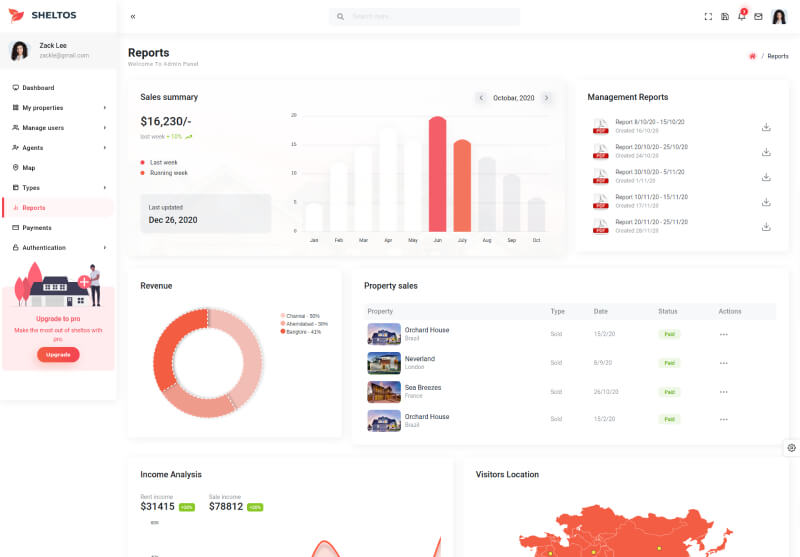This screenshot has height=557, width=800.
Task: Expand My properties submenu
Action: (58, 107)
